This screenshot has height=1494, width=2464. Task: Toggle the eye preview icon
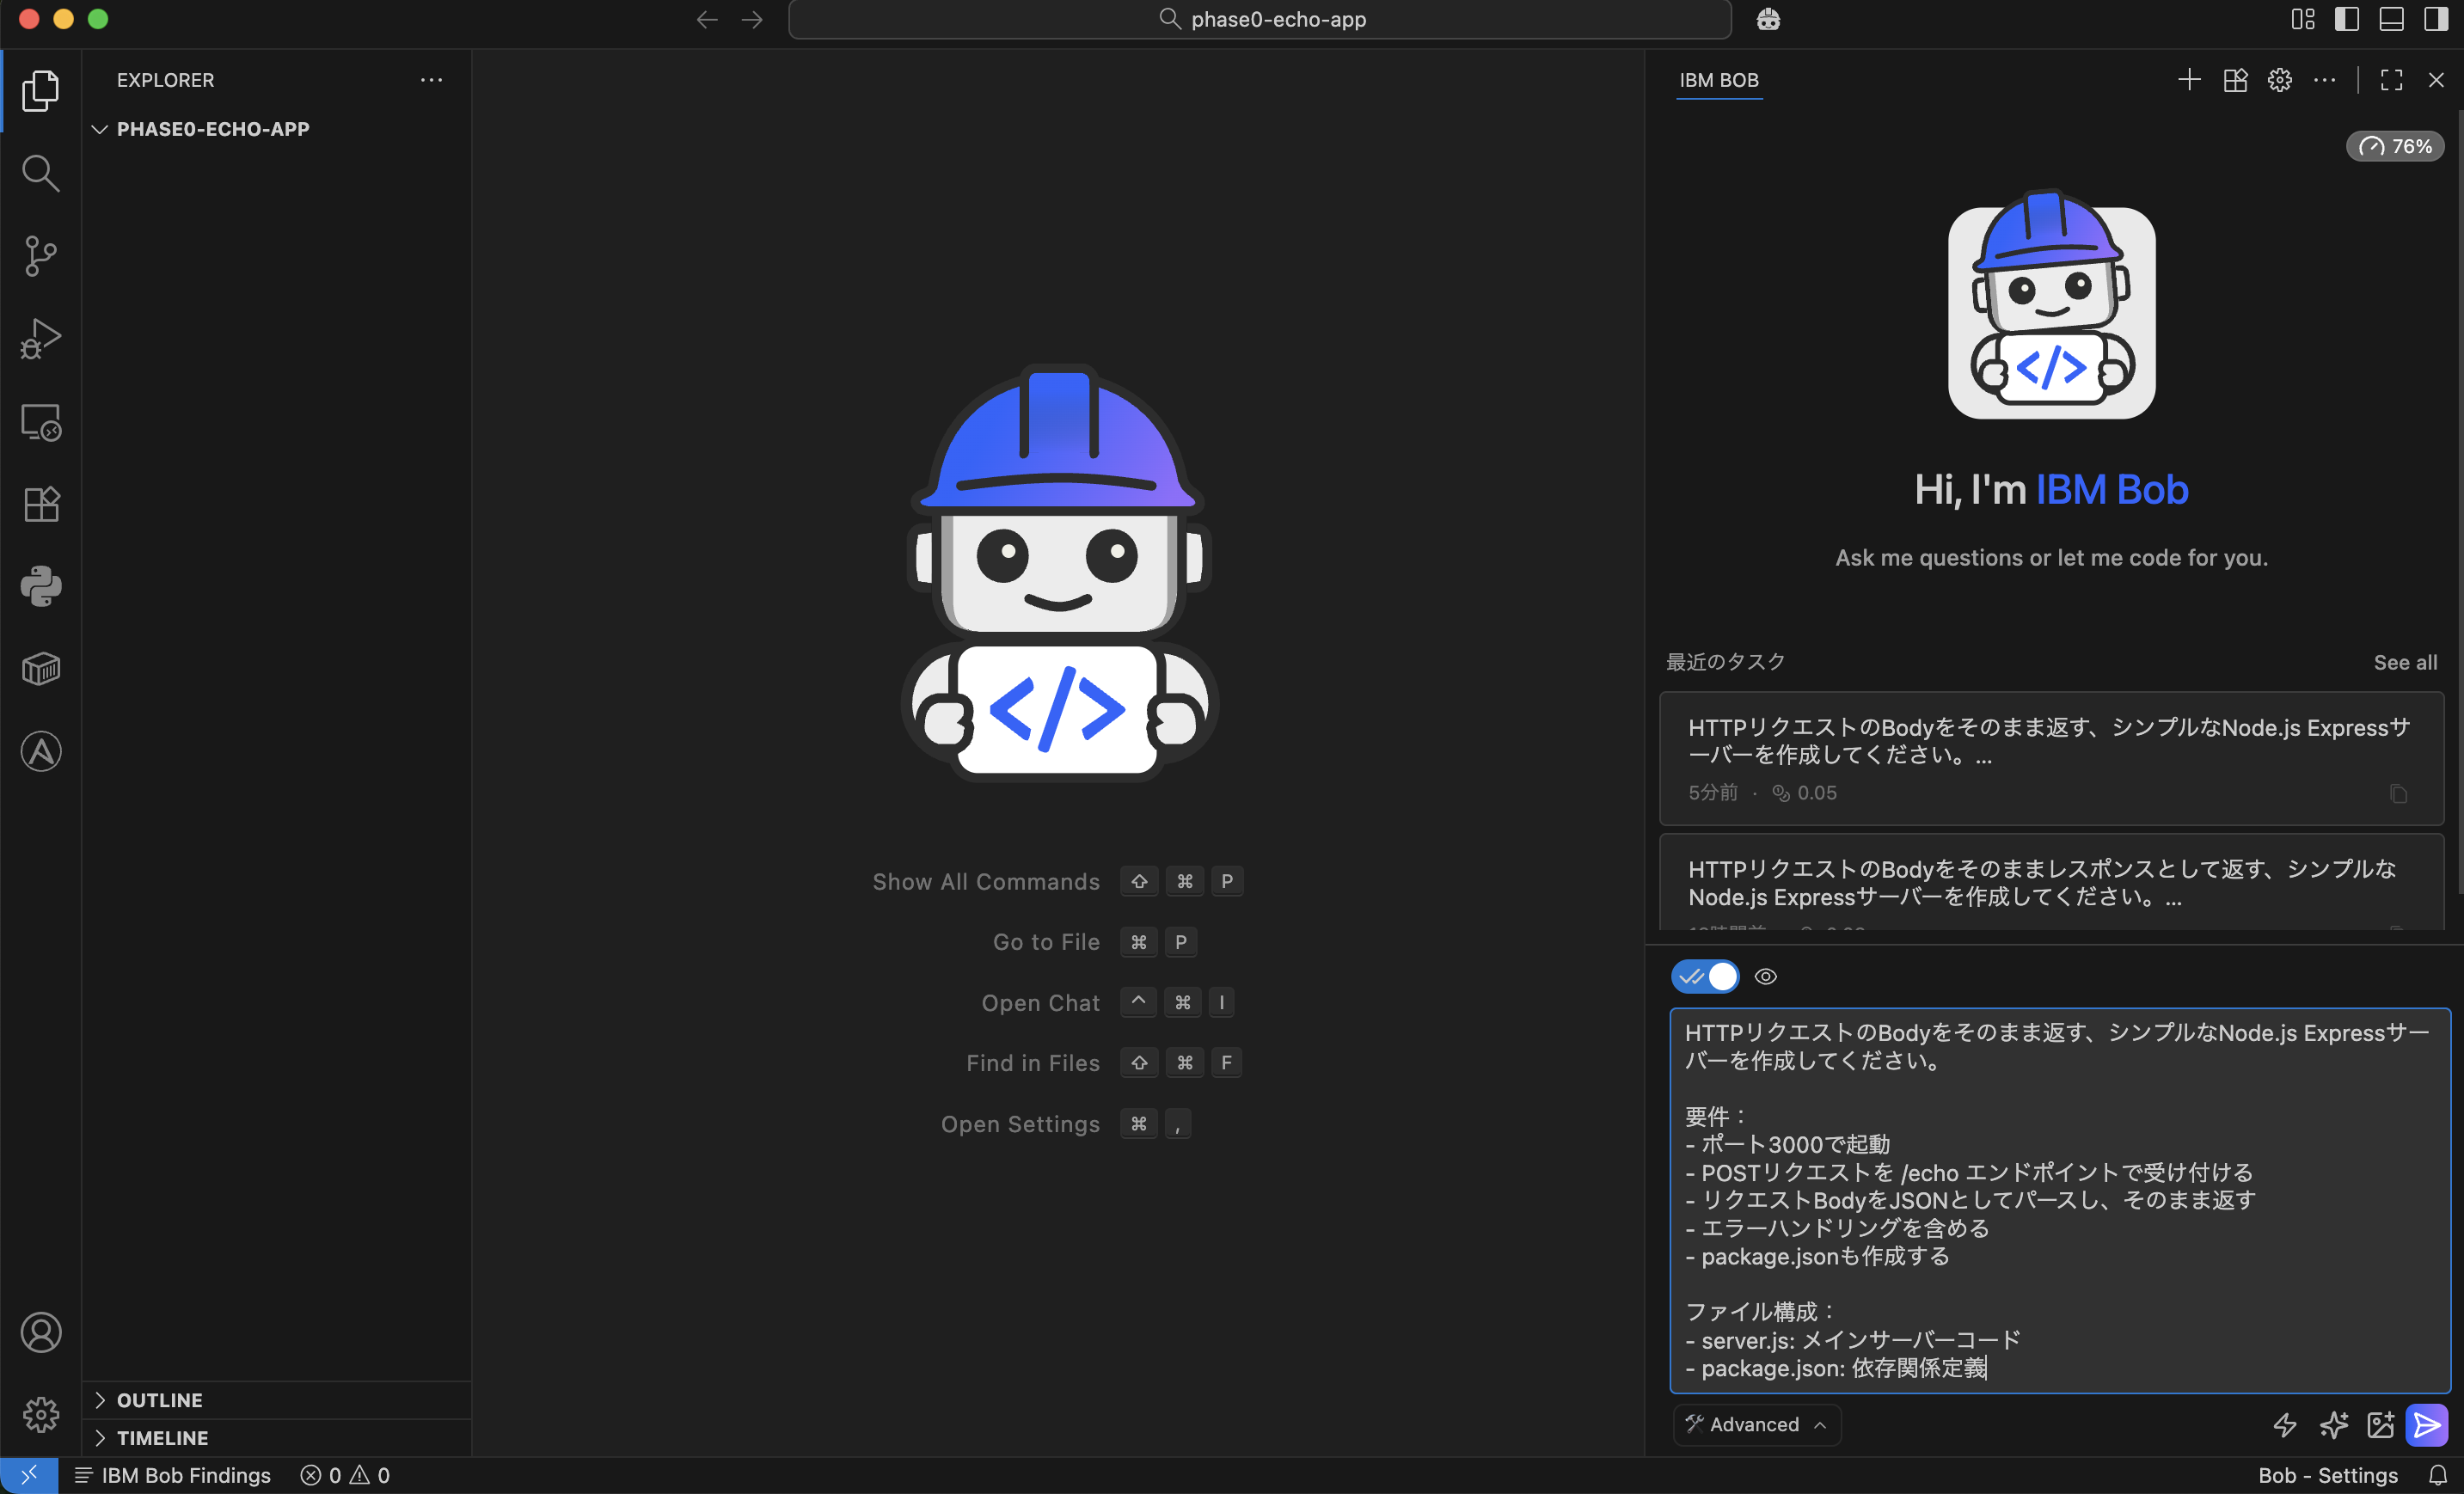click(x=1765, y=977)
